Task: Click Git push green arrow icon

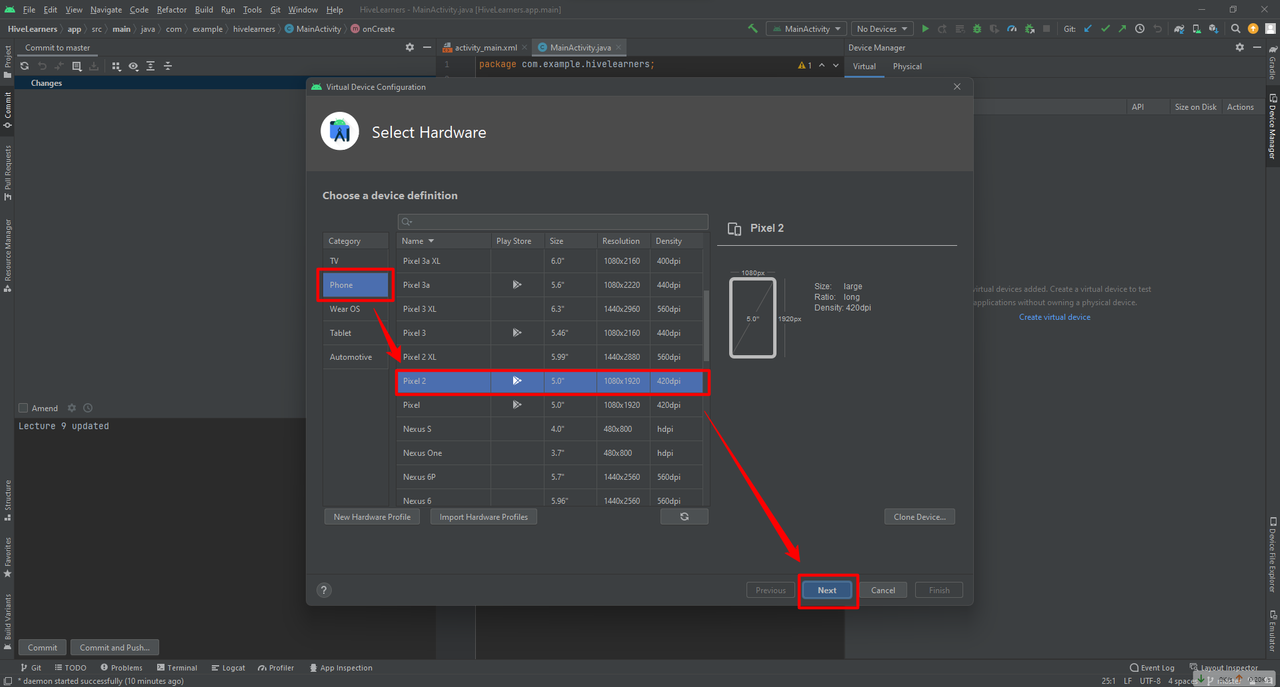Action: (x=1122, y=29)
